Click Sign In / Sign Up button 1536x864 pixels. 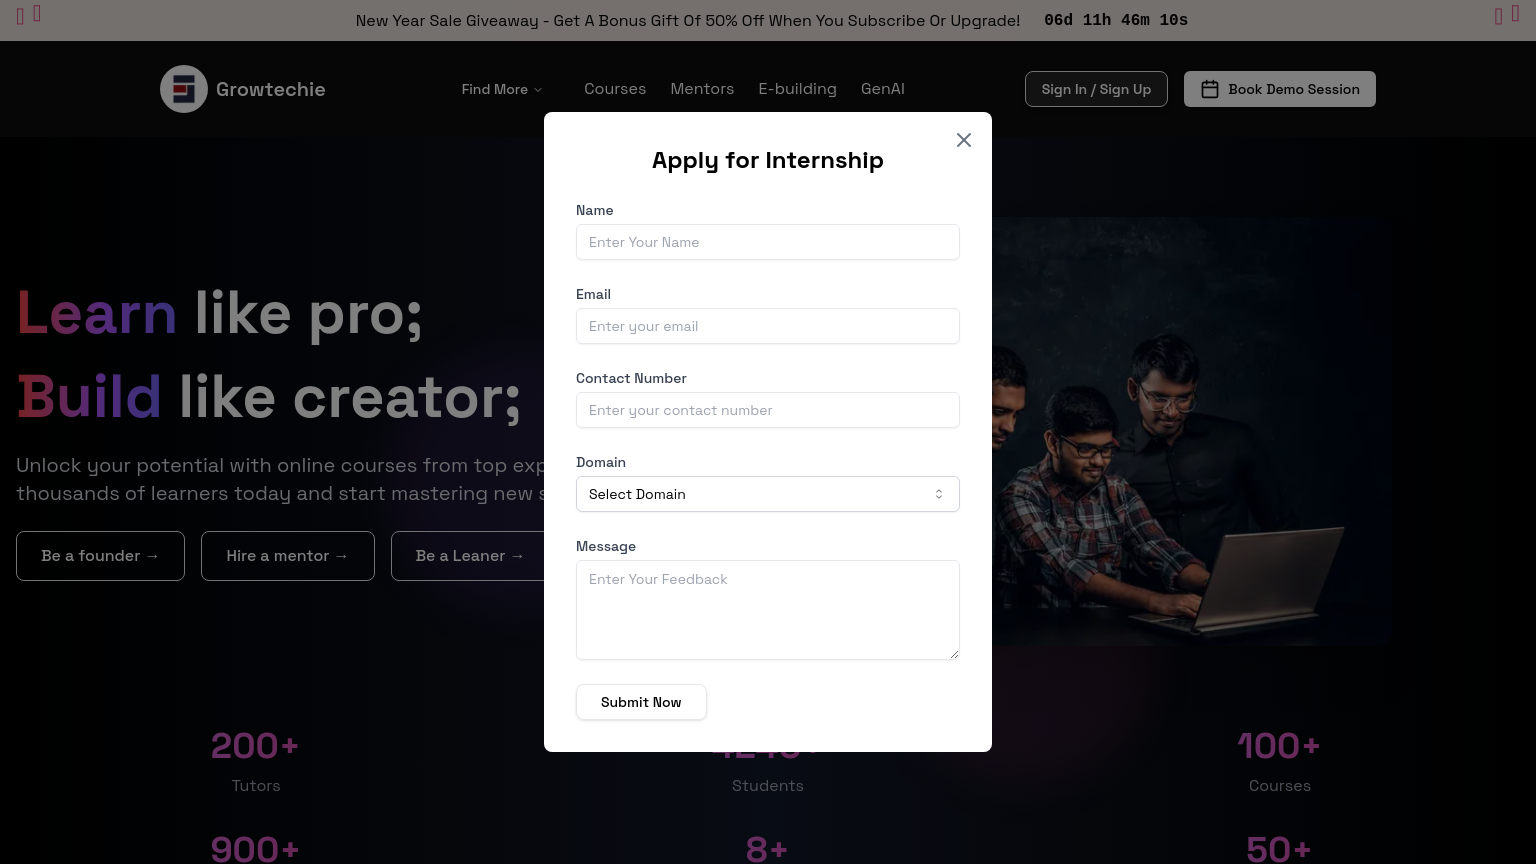click(1096, 89)
